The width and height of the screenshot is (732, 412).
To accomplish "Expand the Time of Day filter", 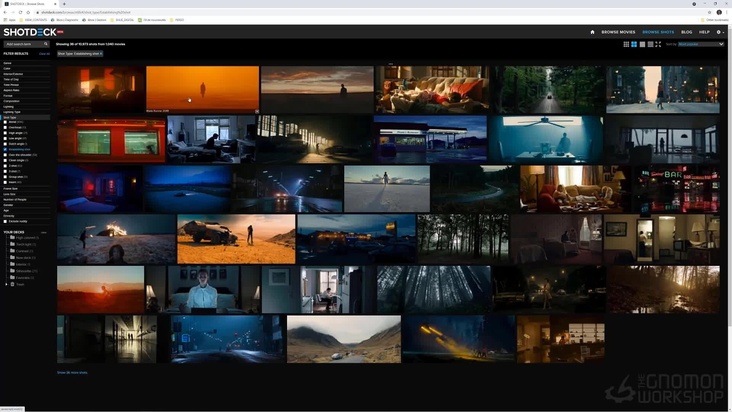I will coord(26,79).
